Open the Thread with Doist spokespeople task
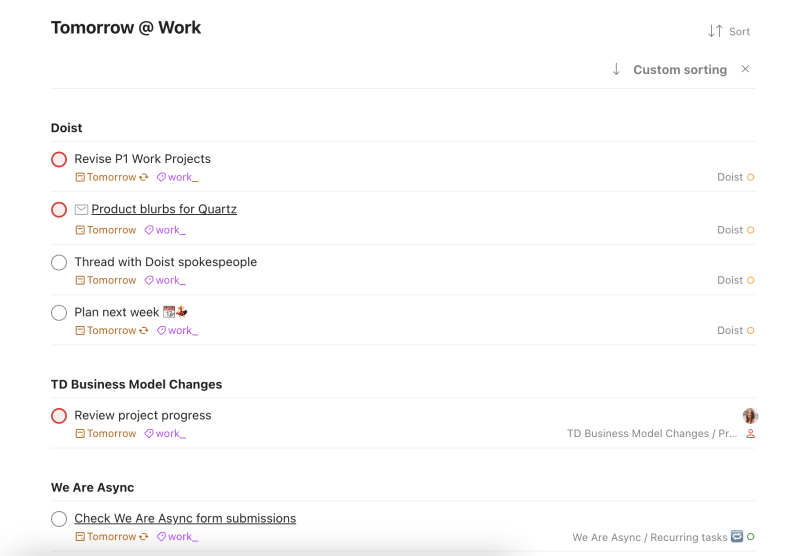800x556 pixels. click(166, 262)
